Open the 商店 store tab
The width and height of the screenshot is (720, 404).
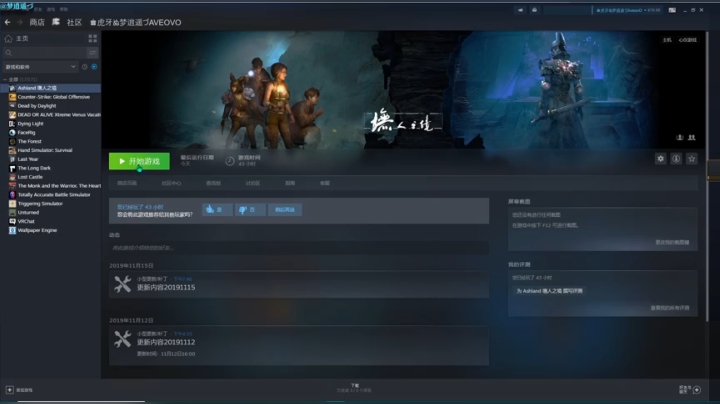point(37,22)
